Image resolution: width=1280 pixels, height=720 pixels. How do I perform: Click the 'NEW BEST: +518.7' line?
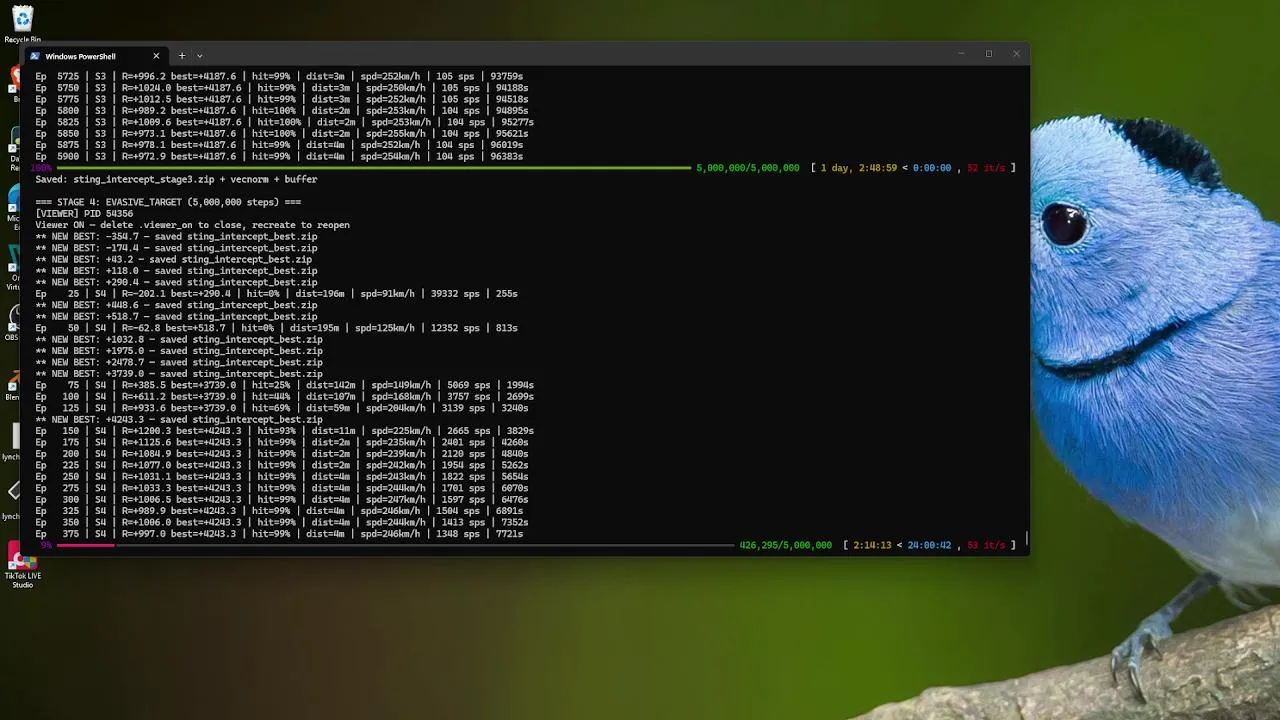176,316
